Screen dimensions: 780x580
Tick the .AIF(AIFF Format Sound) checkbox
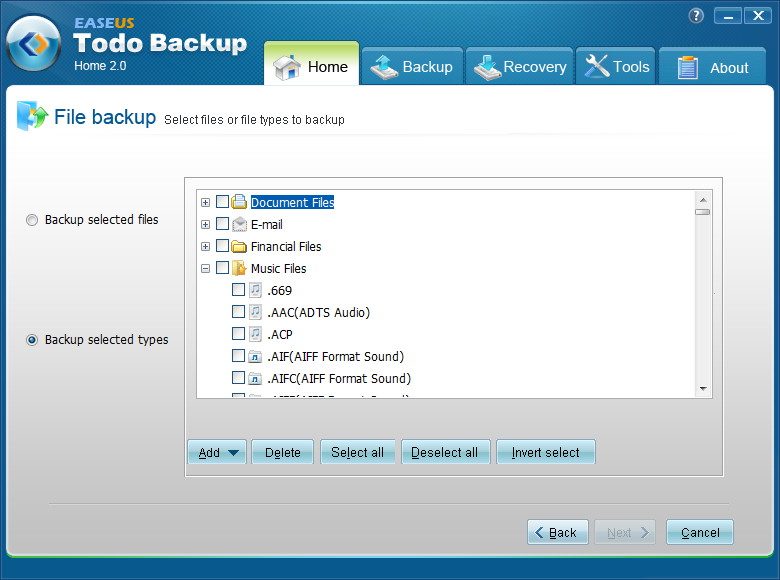pos(238,356)
